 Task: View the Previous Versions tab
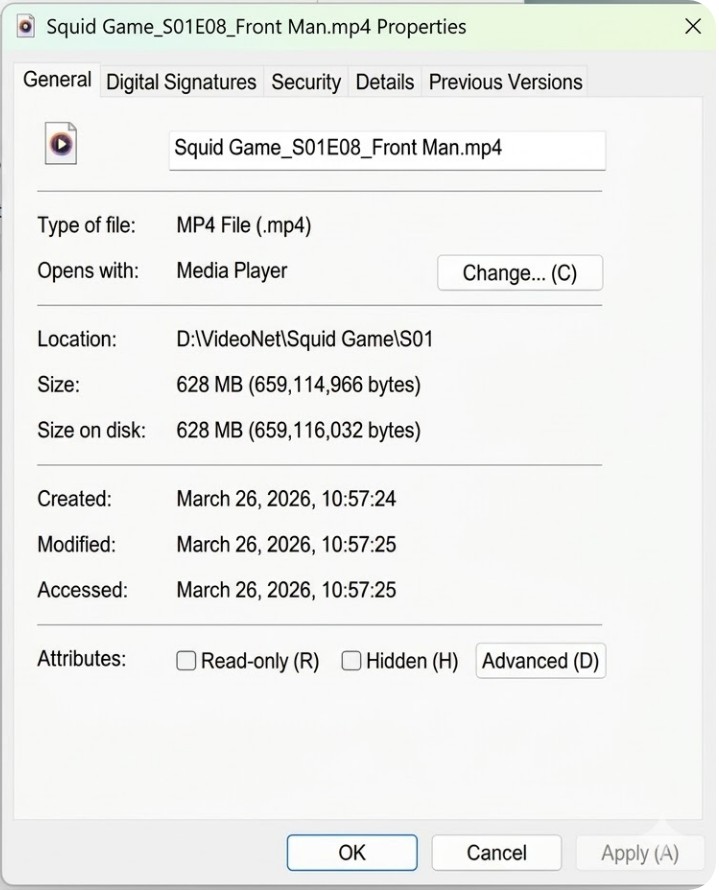click(x=505, y=82)
